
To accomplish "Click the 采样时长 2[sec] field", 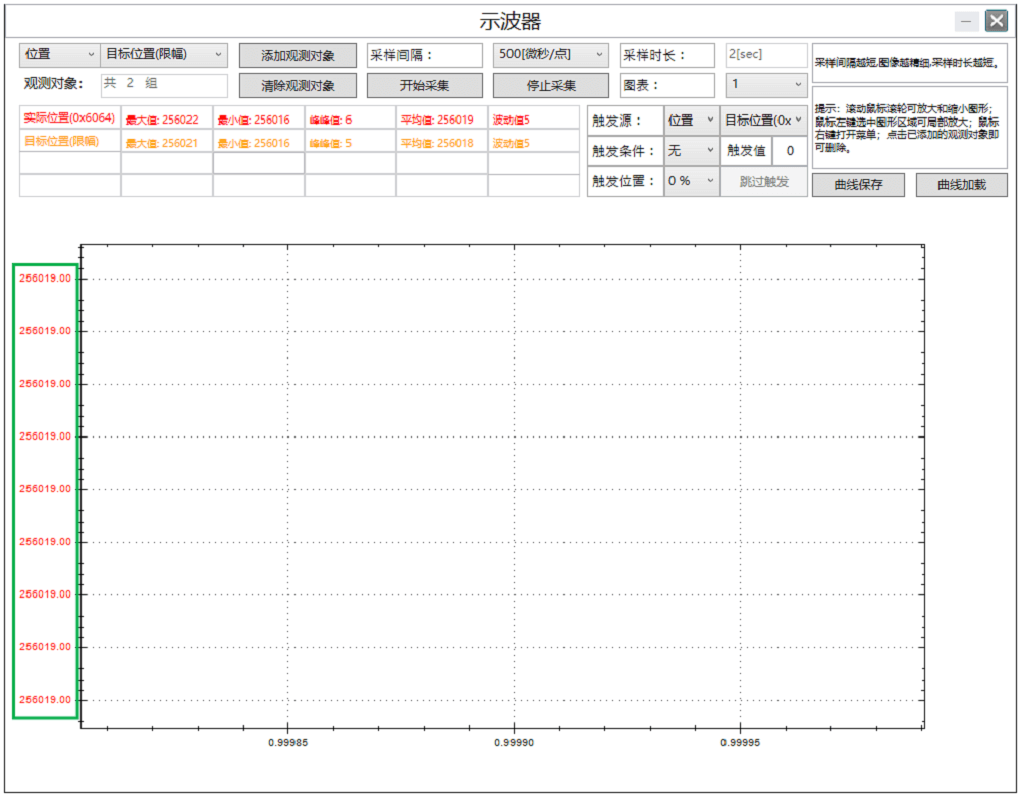I will point(766,54).
